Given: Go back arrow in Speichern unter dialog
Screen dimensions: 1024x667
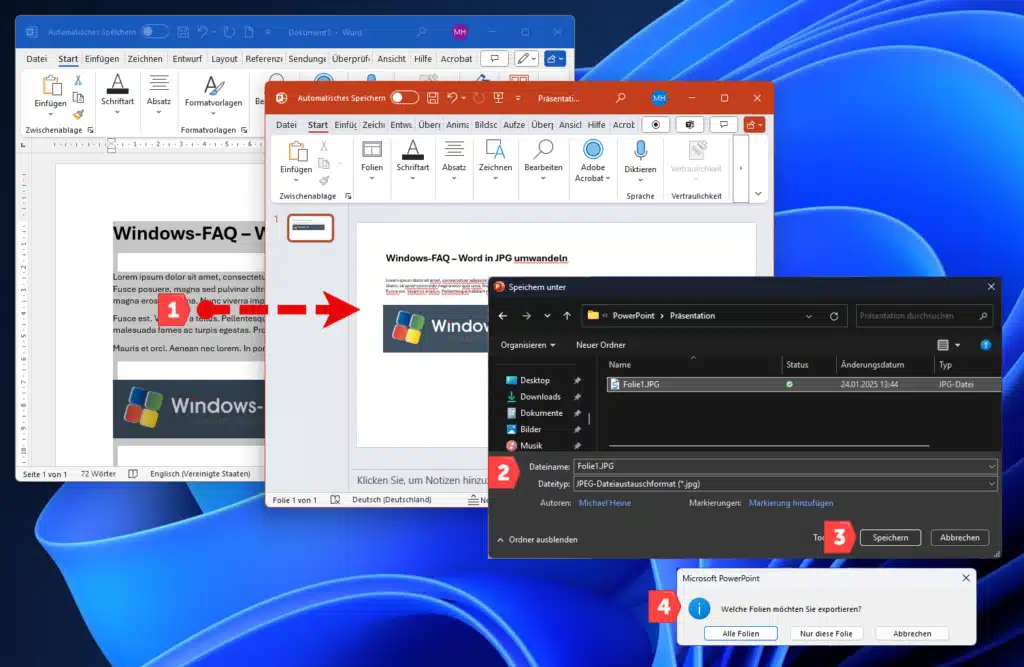Looking at the screenshot, I should [502, 316].
